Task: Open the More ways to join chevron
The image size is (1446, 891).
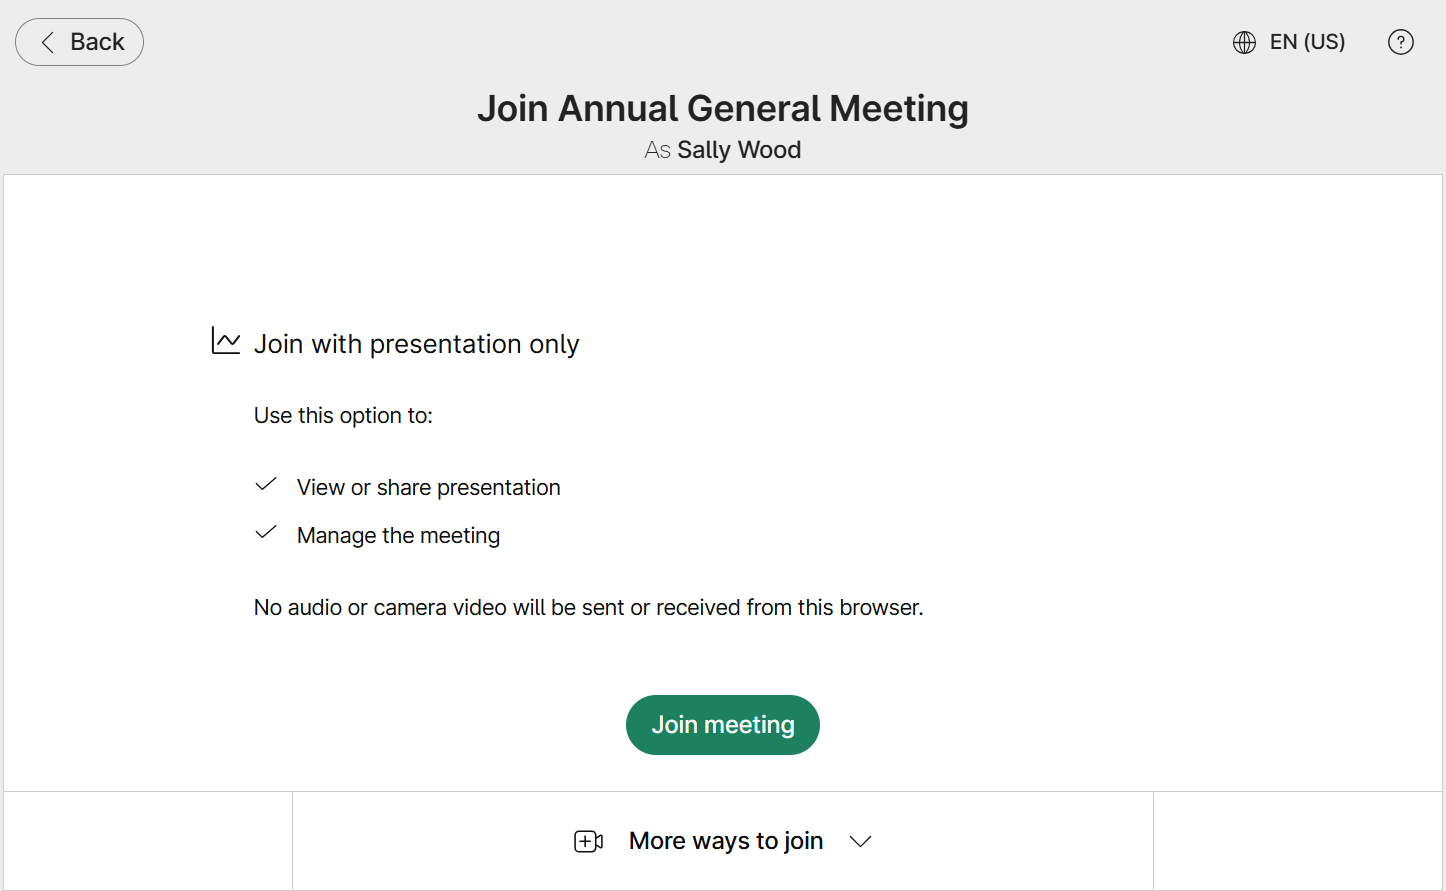Action: 860,842
